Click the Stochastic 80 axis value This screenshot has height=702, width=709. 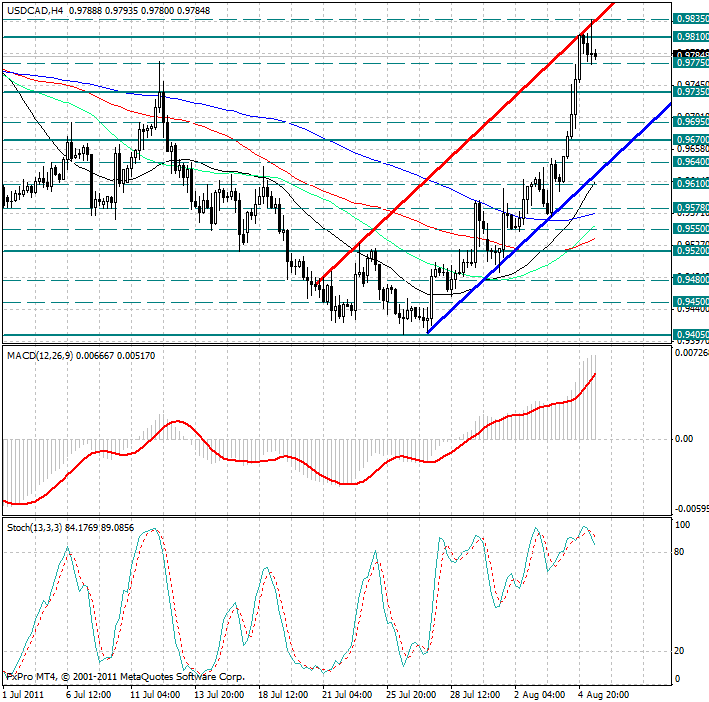[x=679, y=552]
